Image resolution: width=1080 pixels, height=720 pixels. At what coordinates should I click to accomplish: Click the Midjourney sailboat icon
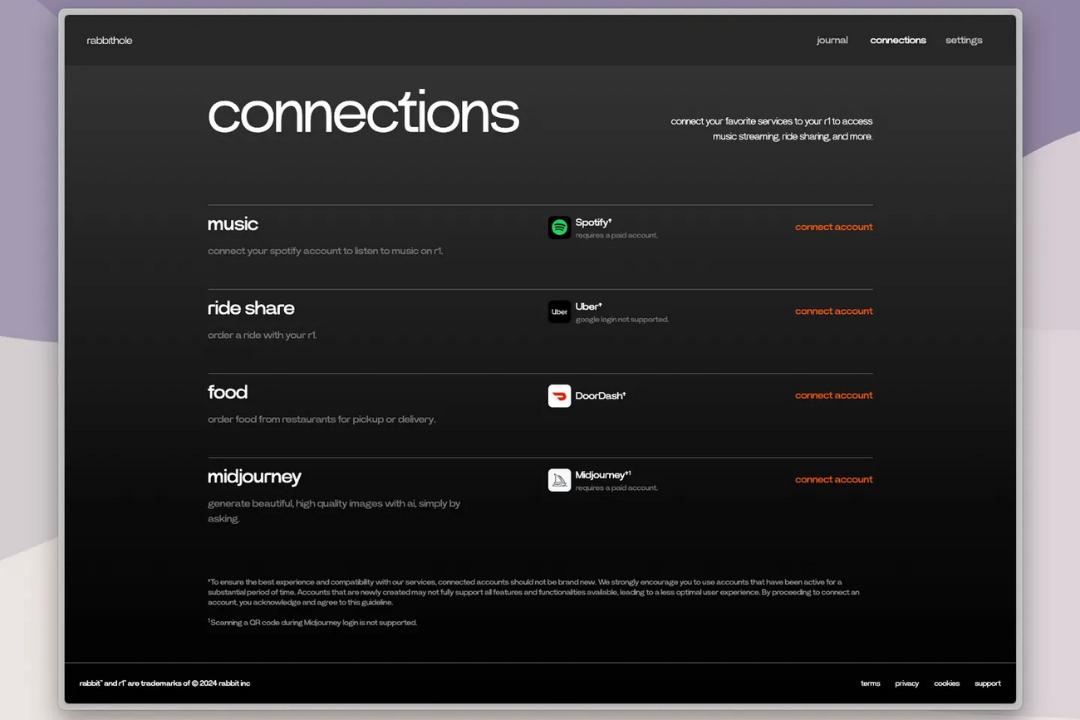point(559,480)
